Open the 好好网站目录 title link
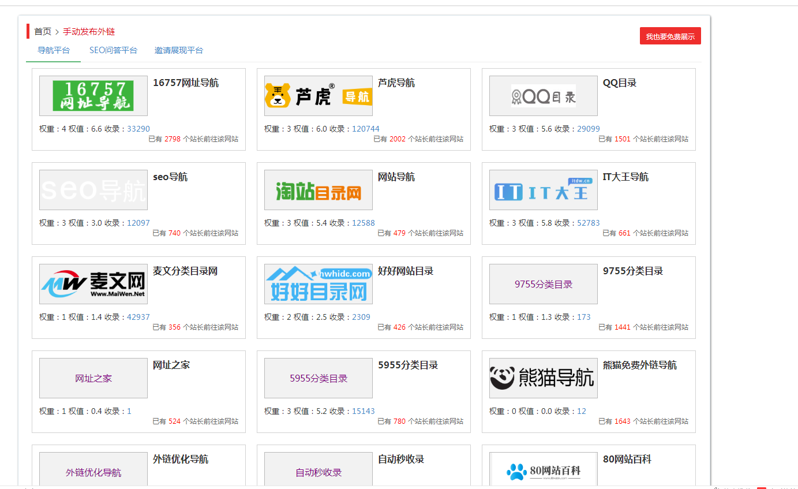 pos(406,271)
